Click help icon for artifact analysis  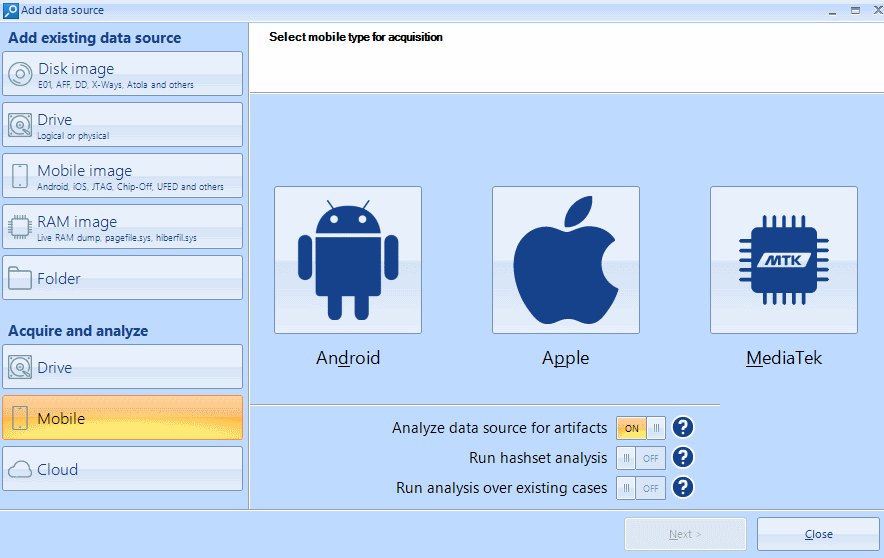(x=683, y=428)
